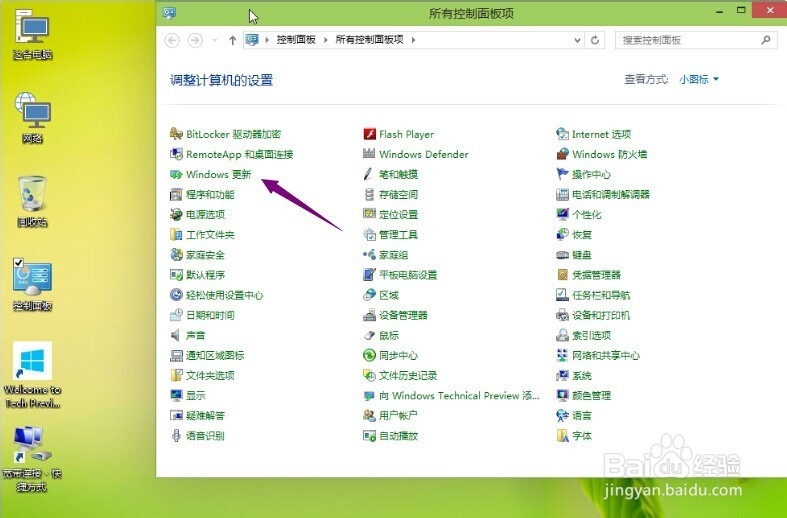The image size is (787, 518).
Task: Open 用户帐户 icon
Action: [369, 416]
